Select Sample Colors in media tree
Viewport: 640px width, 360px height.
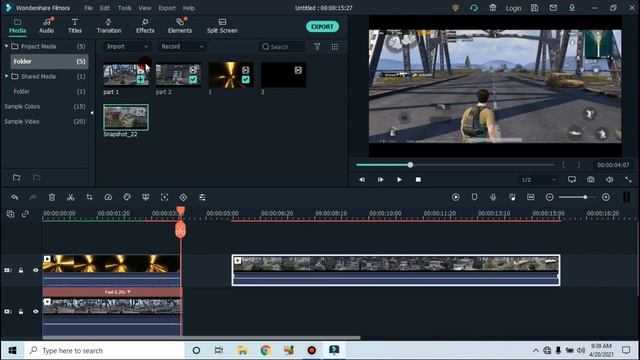22,107
